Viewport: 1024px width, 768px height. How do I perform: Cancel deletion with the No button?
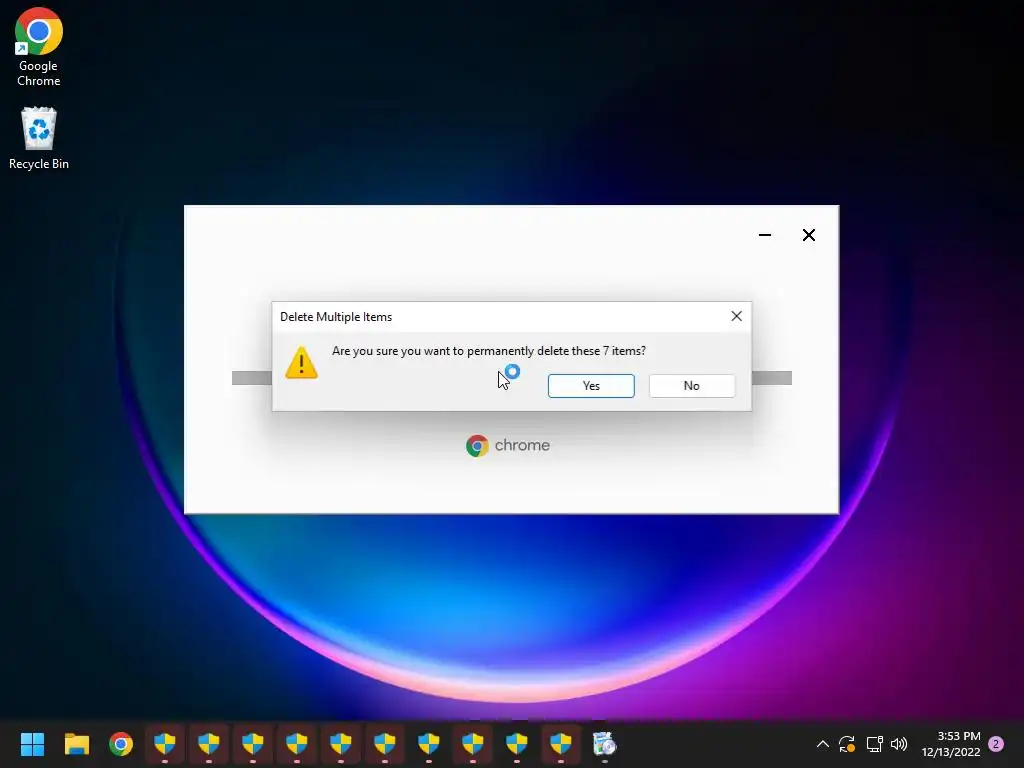pos(692,385)
